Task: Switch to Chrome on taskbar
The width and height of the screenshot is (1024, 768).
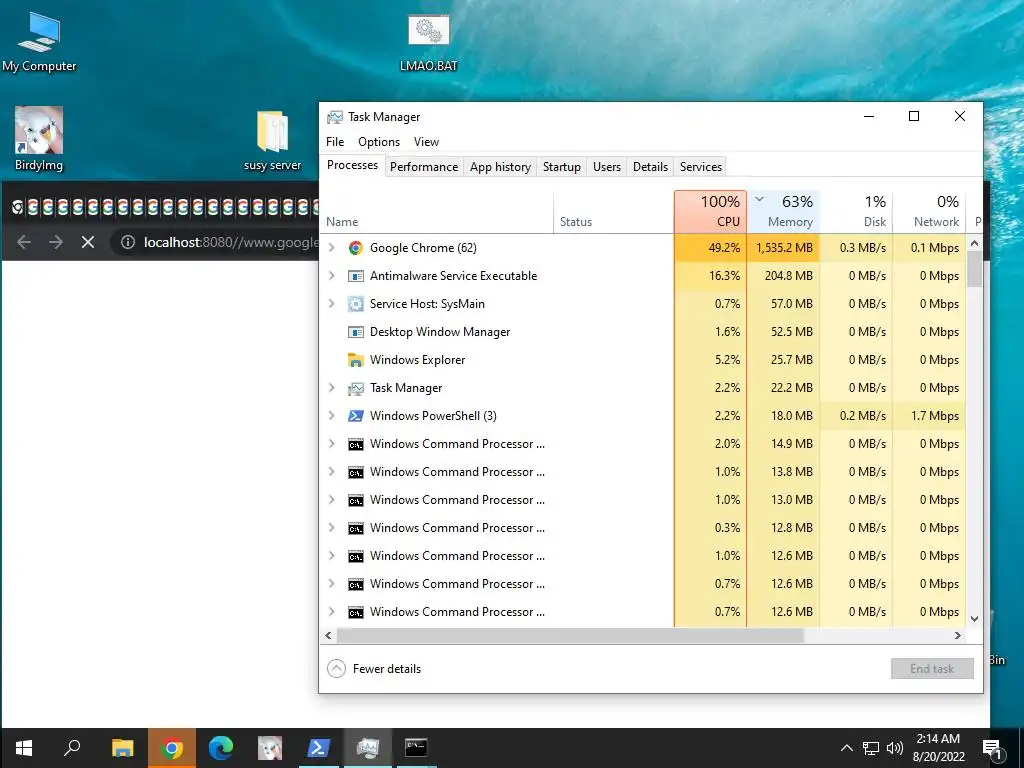Action: point(172,748)
